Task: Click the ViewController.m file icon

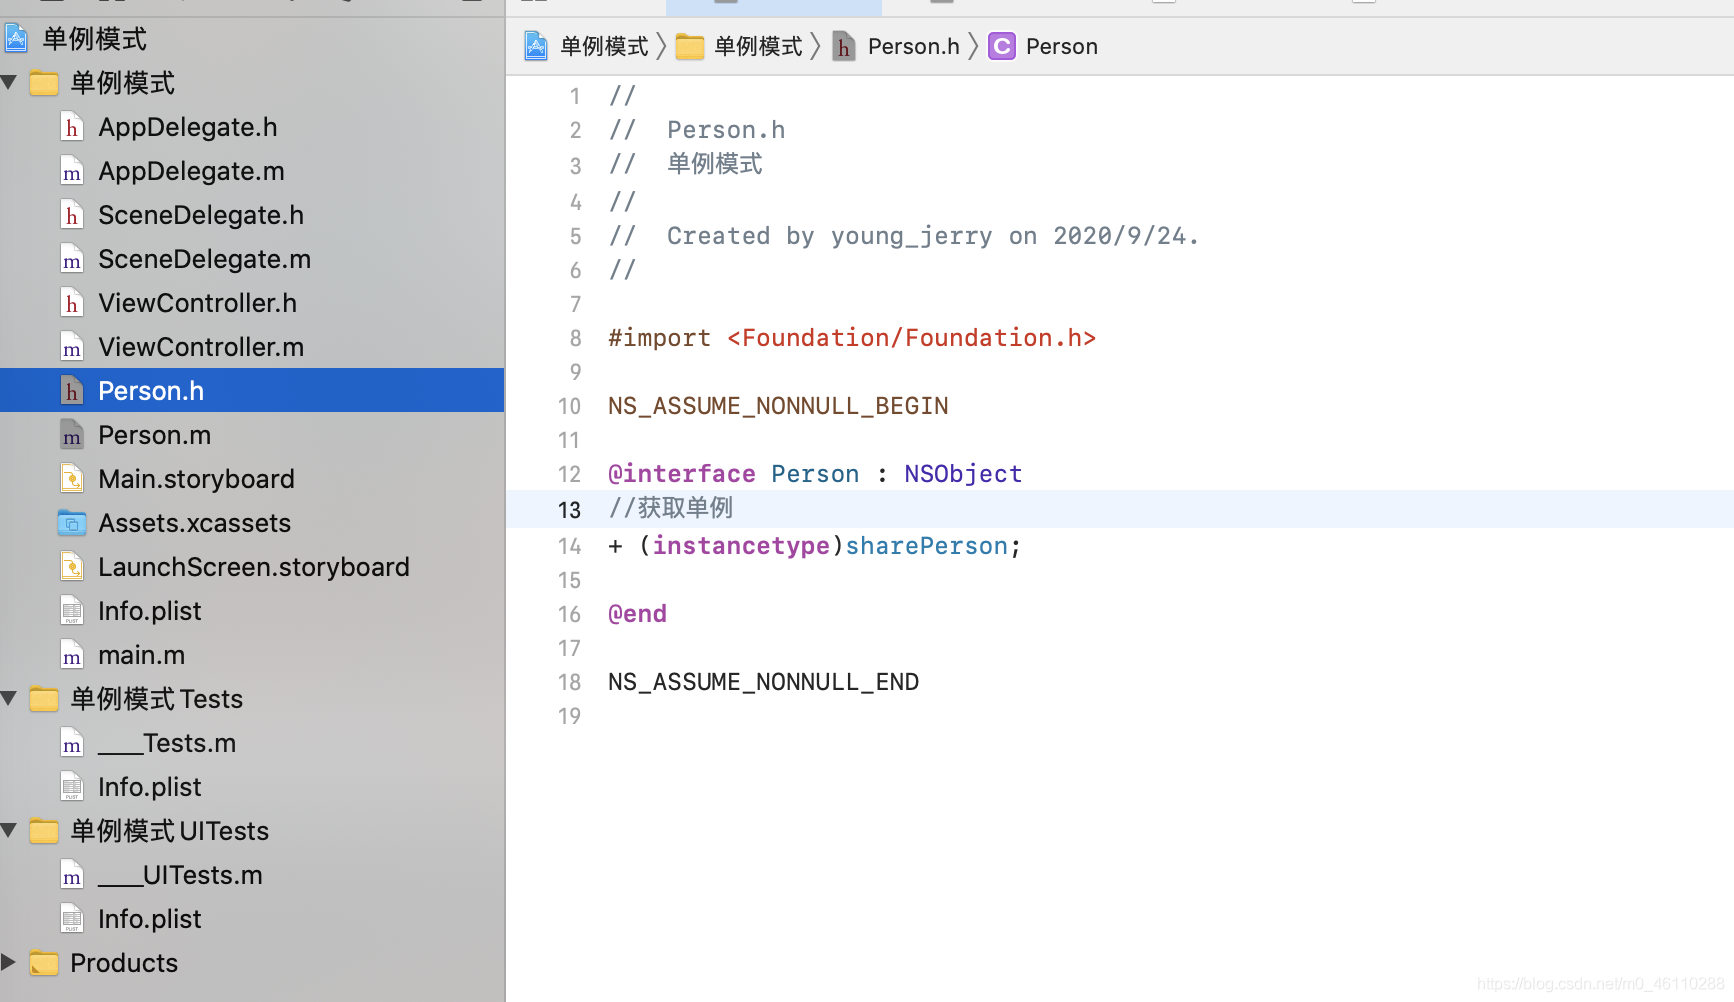Action: click(x=72, y=347)
